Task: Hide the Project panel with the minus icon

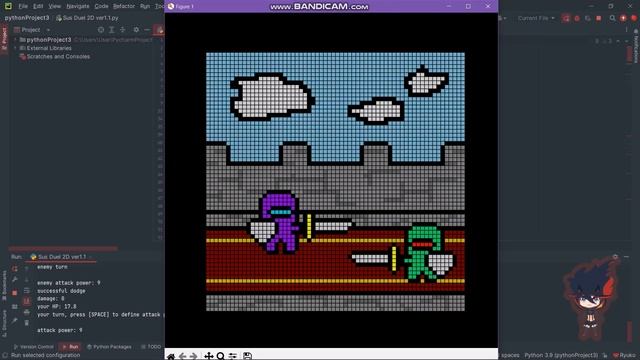Action: [x=147, y=30]
